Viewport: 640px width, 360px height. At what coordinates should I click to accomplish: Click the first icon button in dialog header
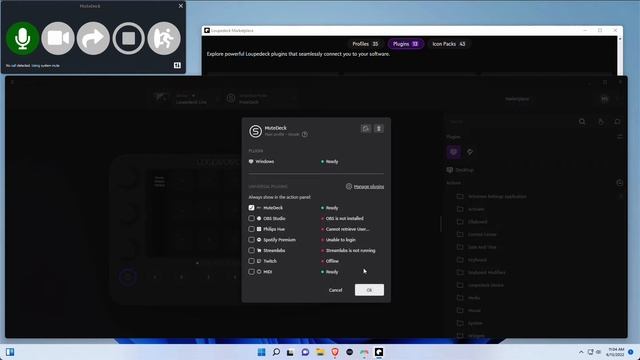tap(366, 129)
